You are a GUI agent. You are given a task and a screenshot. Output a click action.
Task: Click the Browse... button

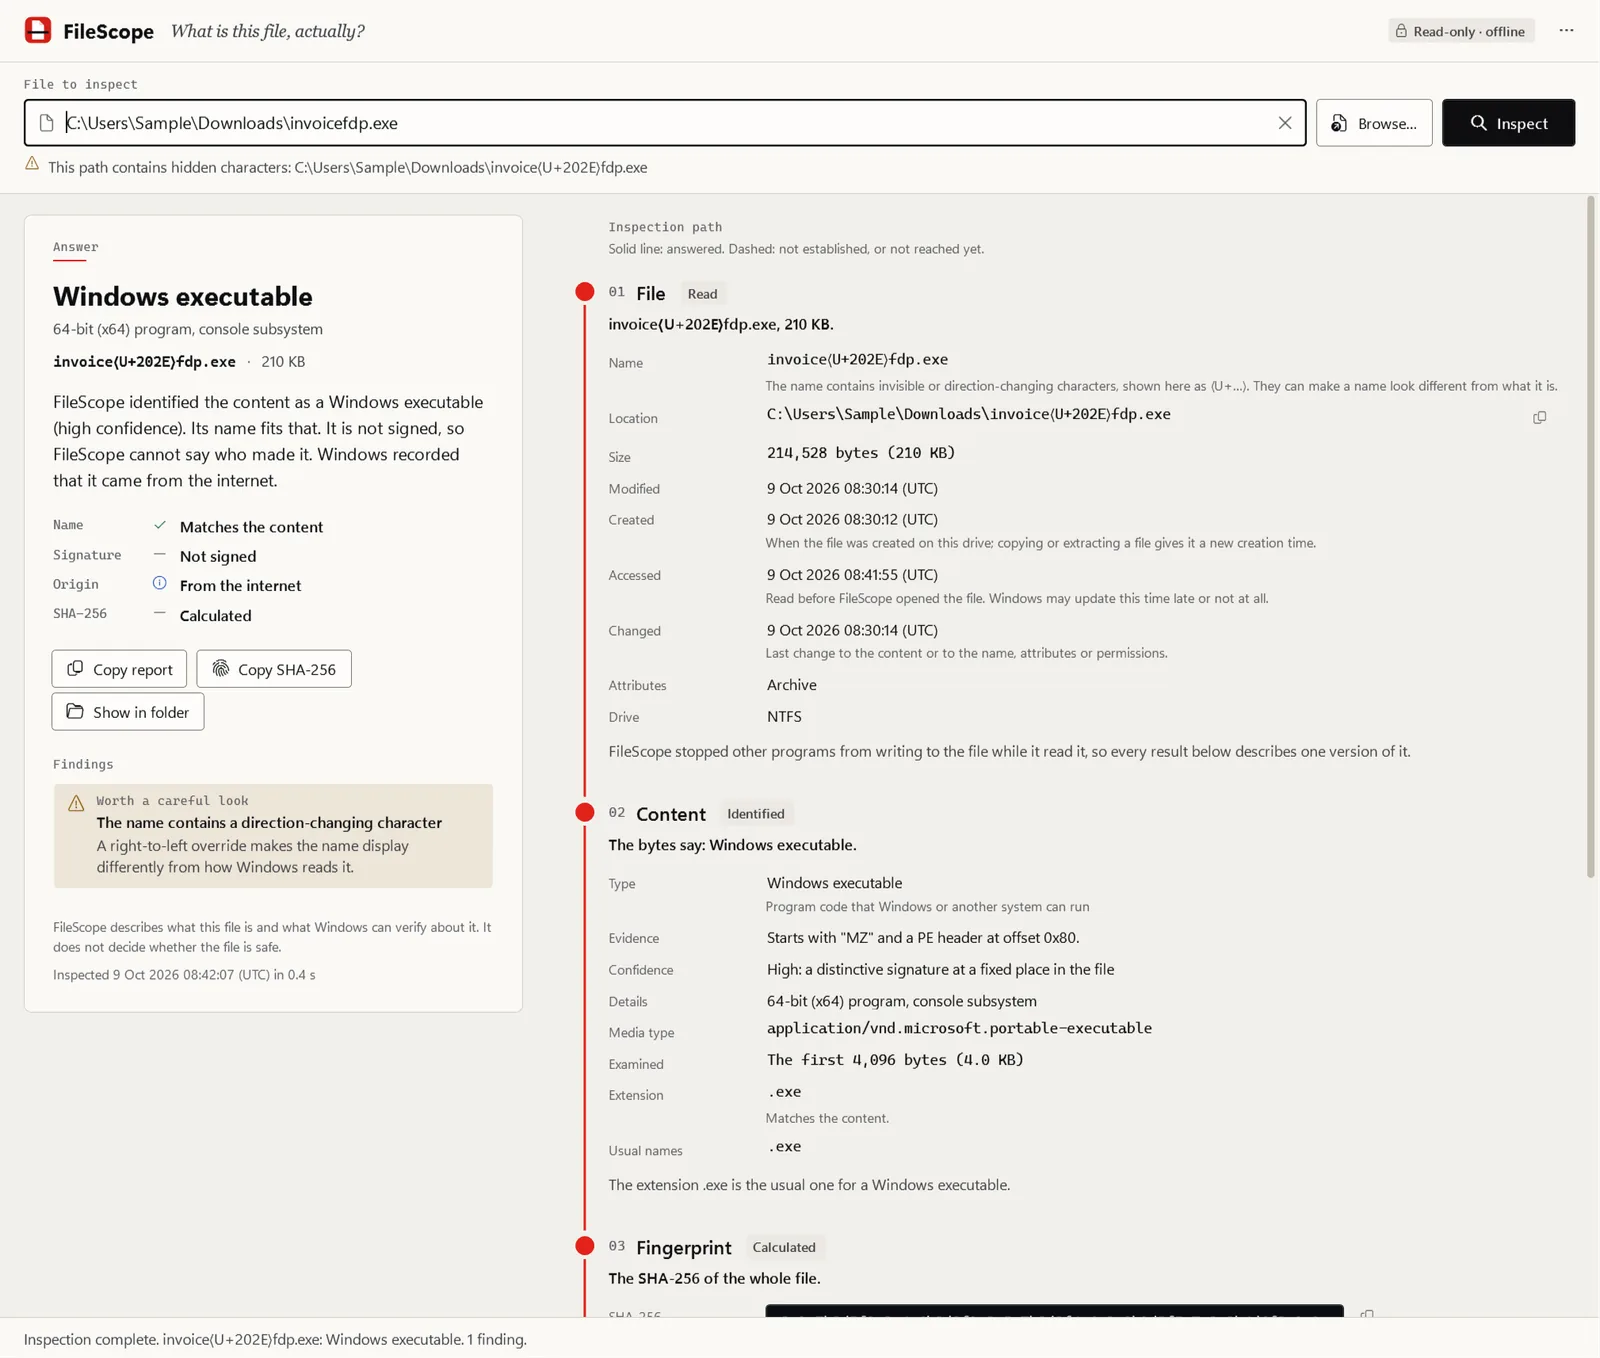tap(1374, 123)
